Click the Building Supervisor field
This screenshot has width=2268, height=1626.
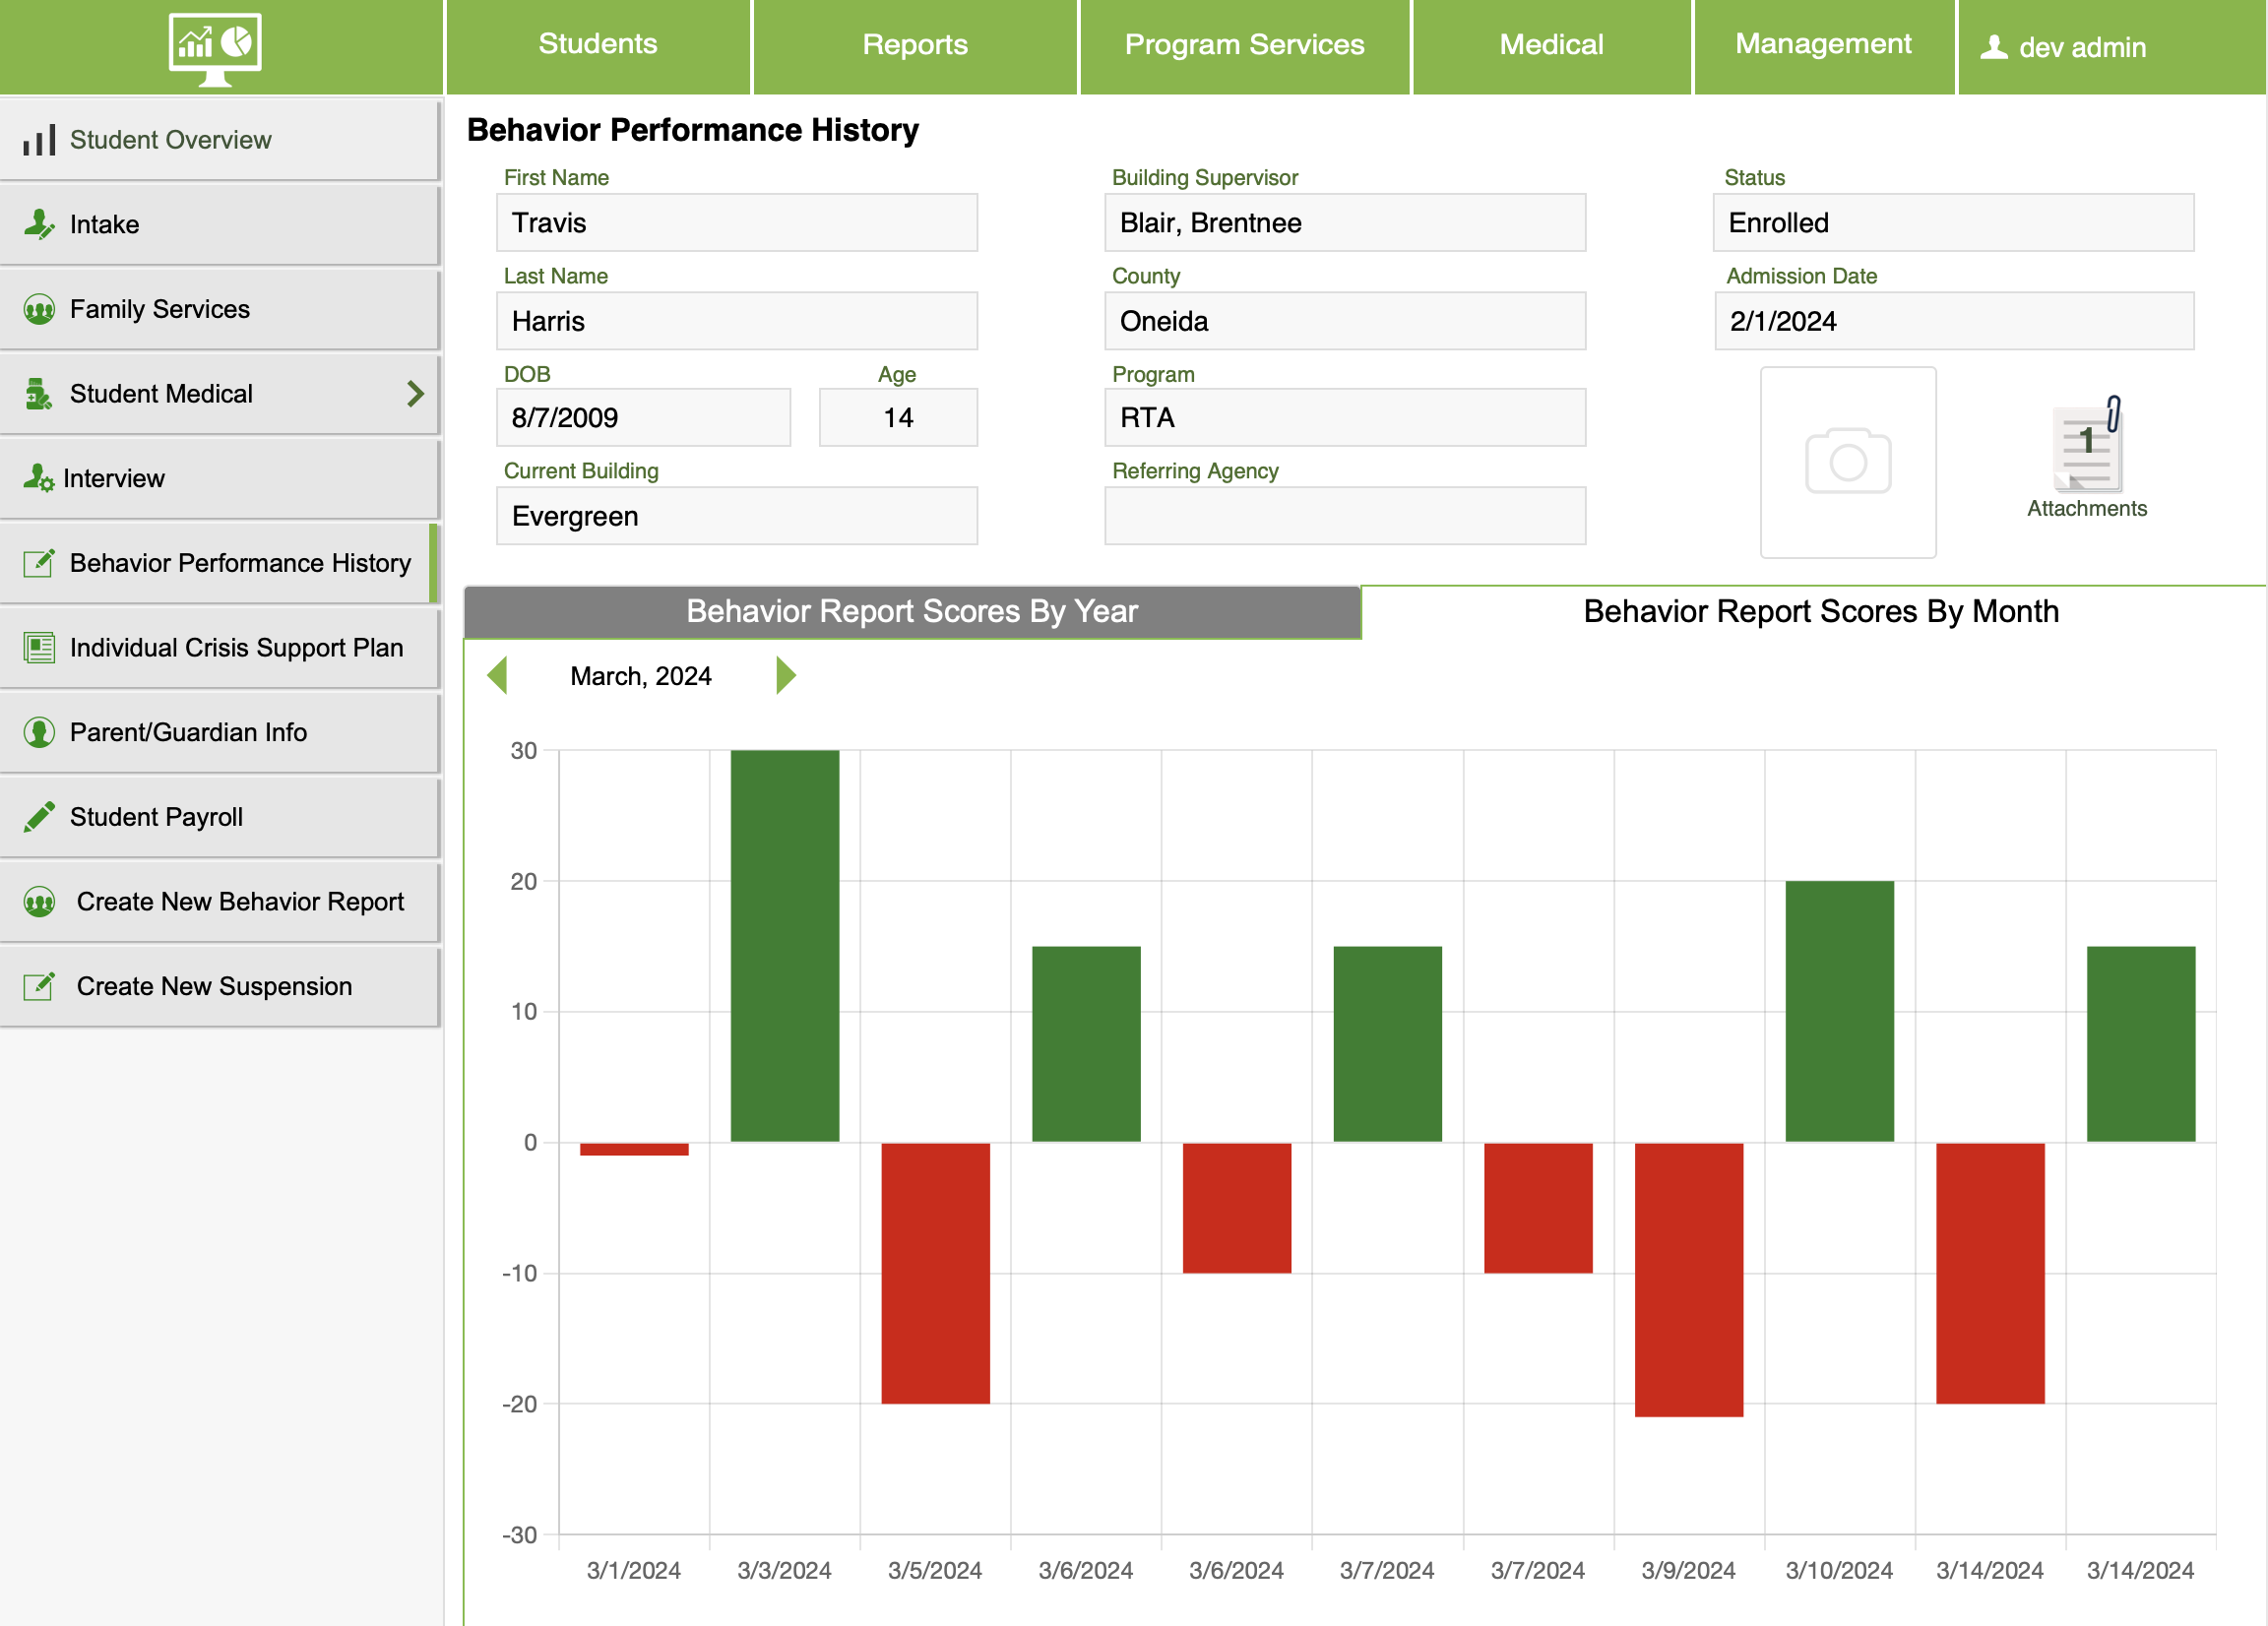(x=1345, y=222)
